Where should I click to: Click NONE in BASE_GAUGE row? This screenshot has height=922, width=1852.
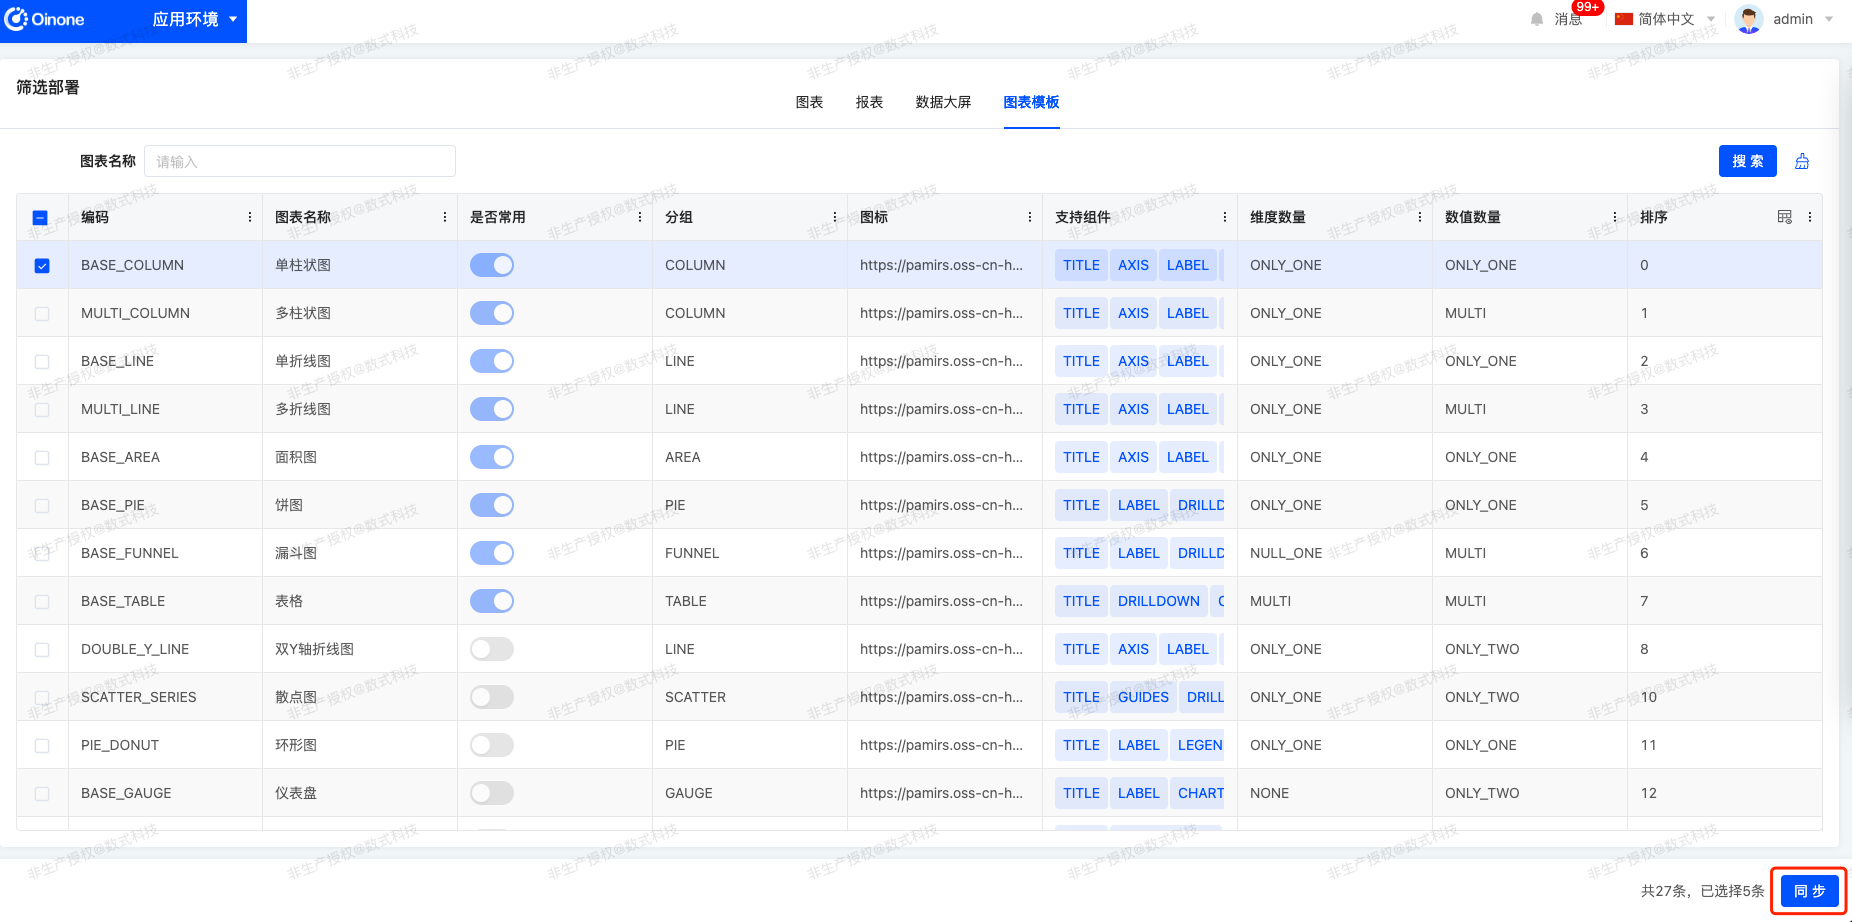[x=1269, y=793]
